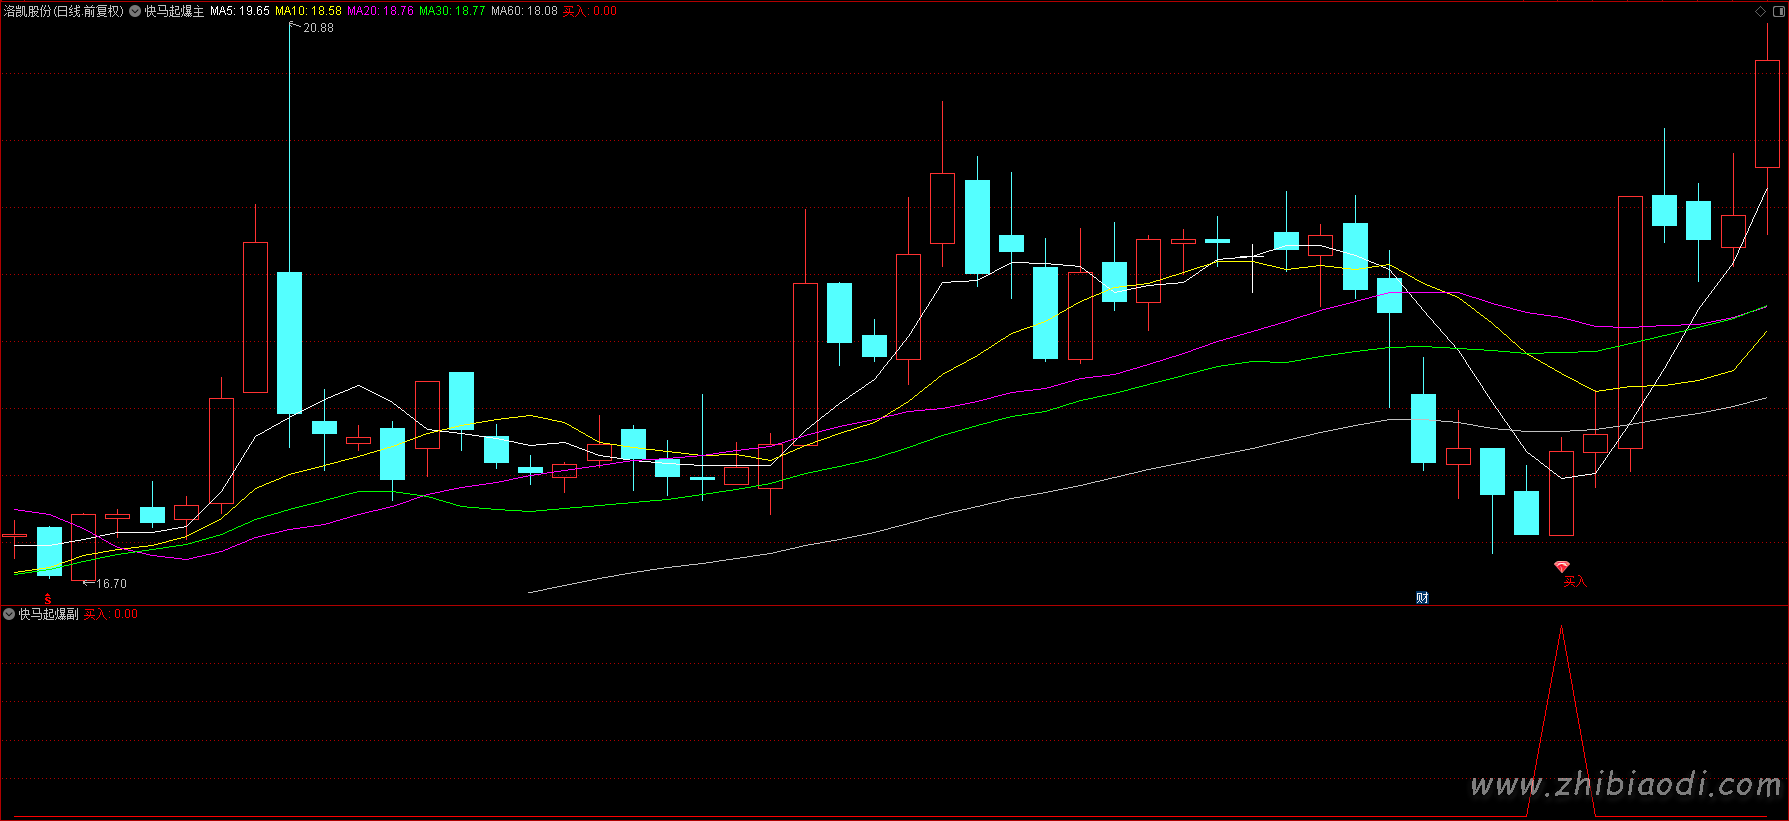Select the green MA30 legend label

pyautogui.click(x=452, y=11)
